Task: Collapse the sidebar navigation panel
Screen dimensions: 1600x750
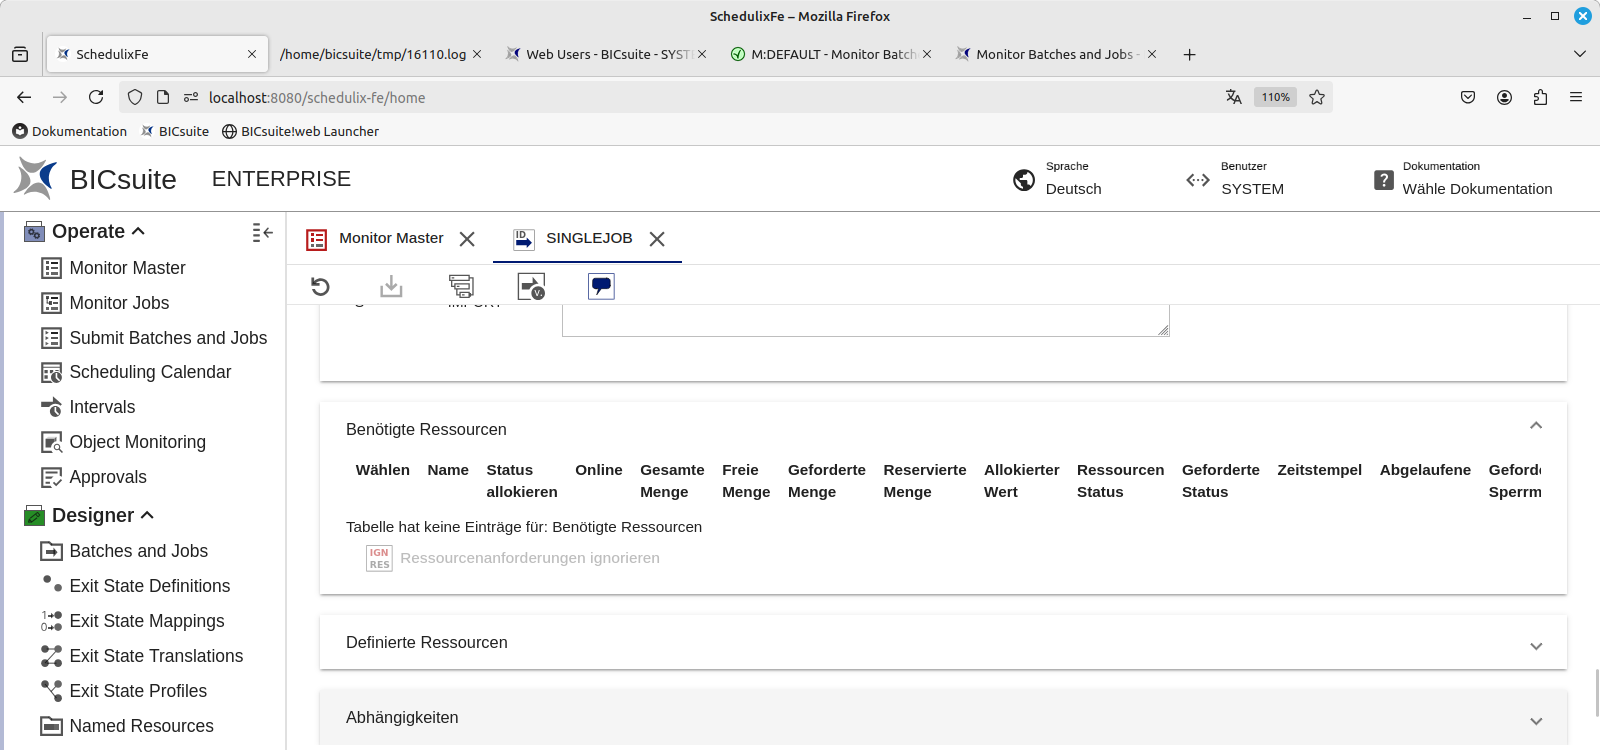Action: coord(262,232)
